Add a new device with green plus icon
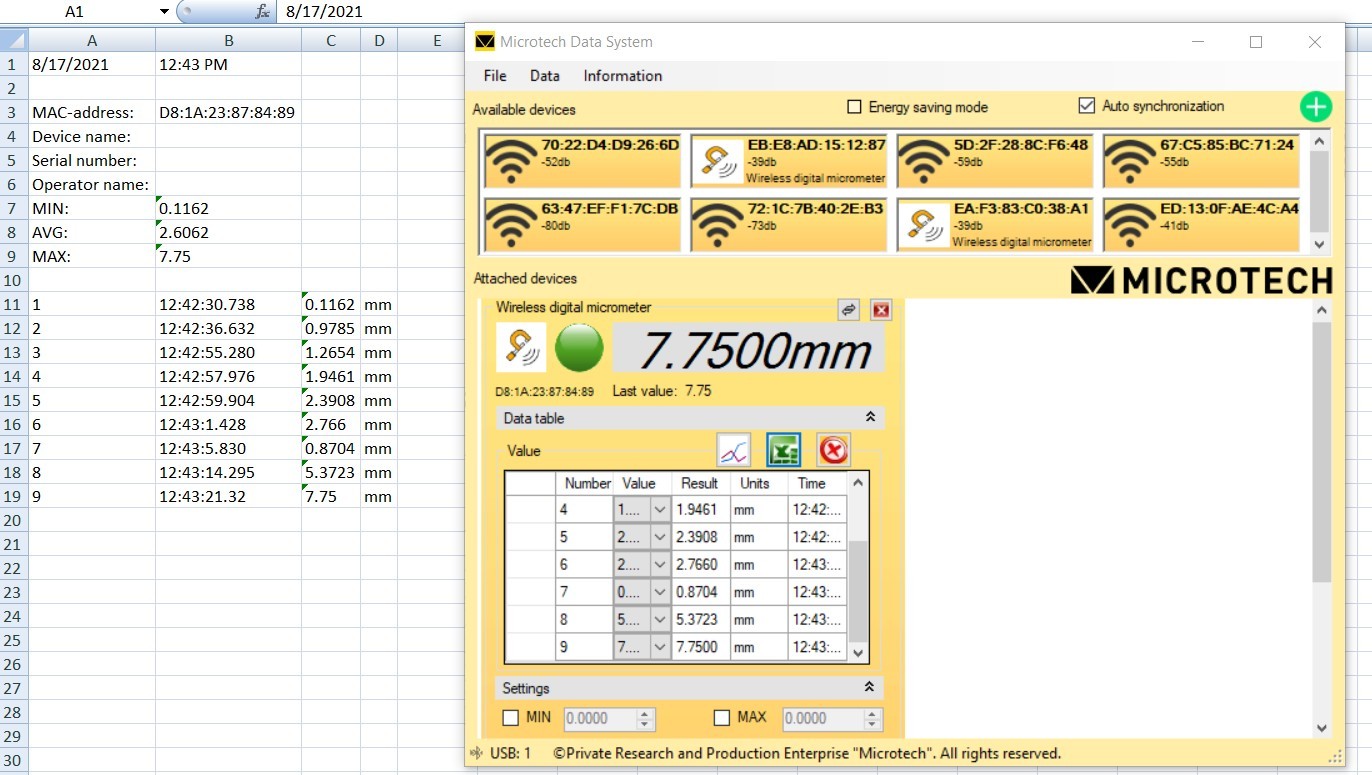The height and width of the screenshot is (775, 1372). pyautogui.click(x=1316, y=107)
